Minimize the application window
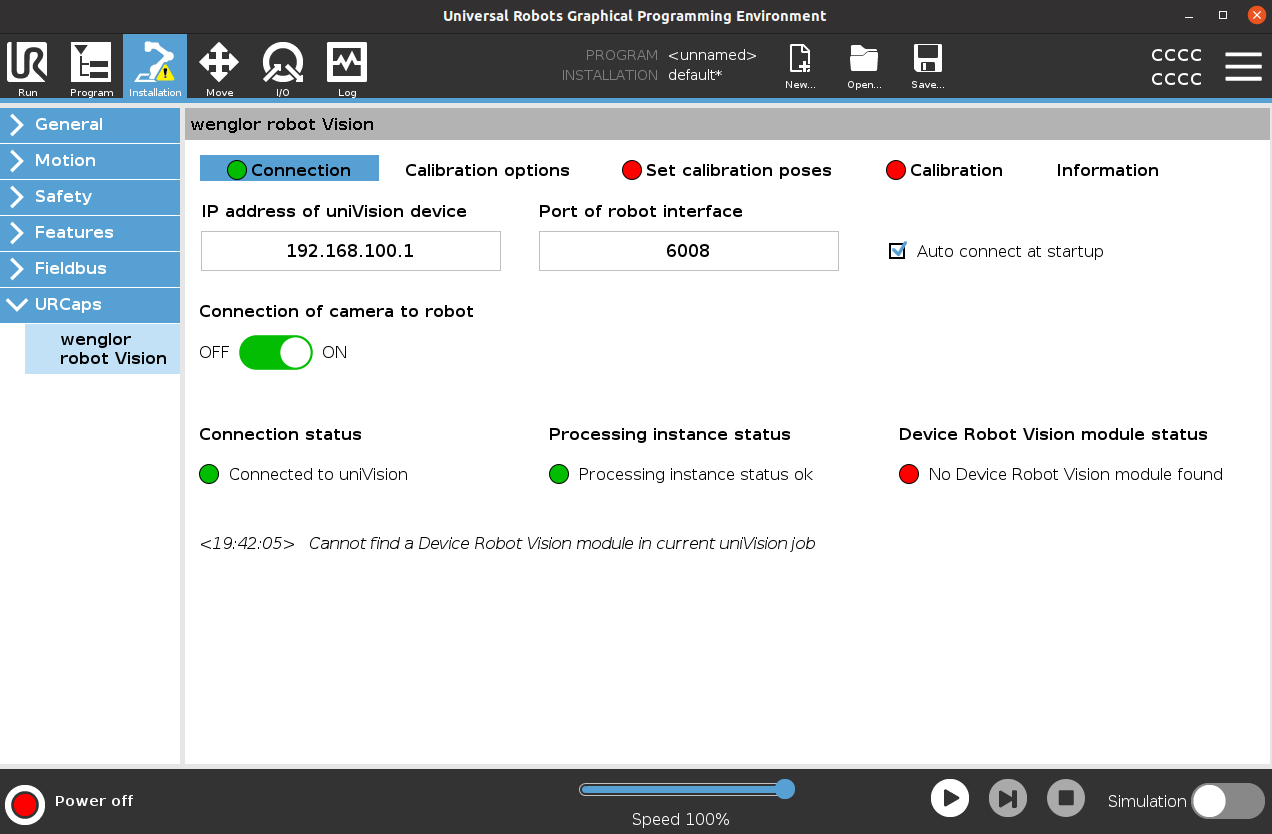1272x834 pixels. [x=1189, y=16]
